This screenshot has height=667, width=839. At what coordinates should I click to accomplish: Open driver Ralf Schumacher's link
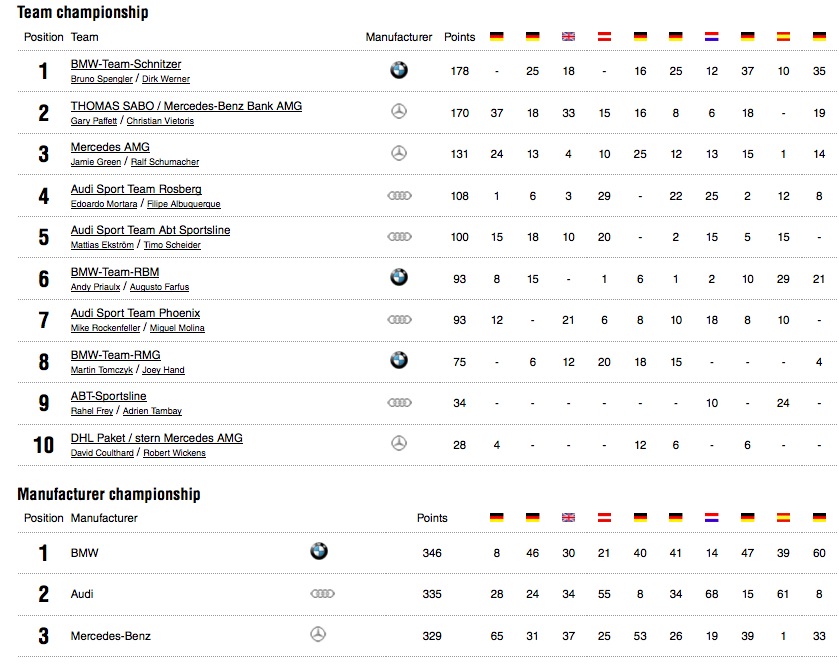pyautogui.click(x=165, y=162)
